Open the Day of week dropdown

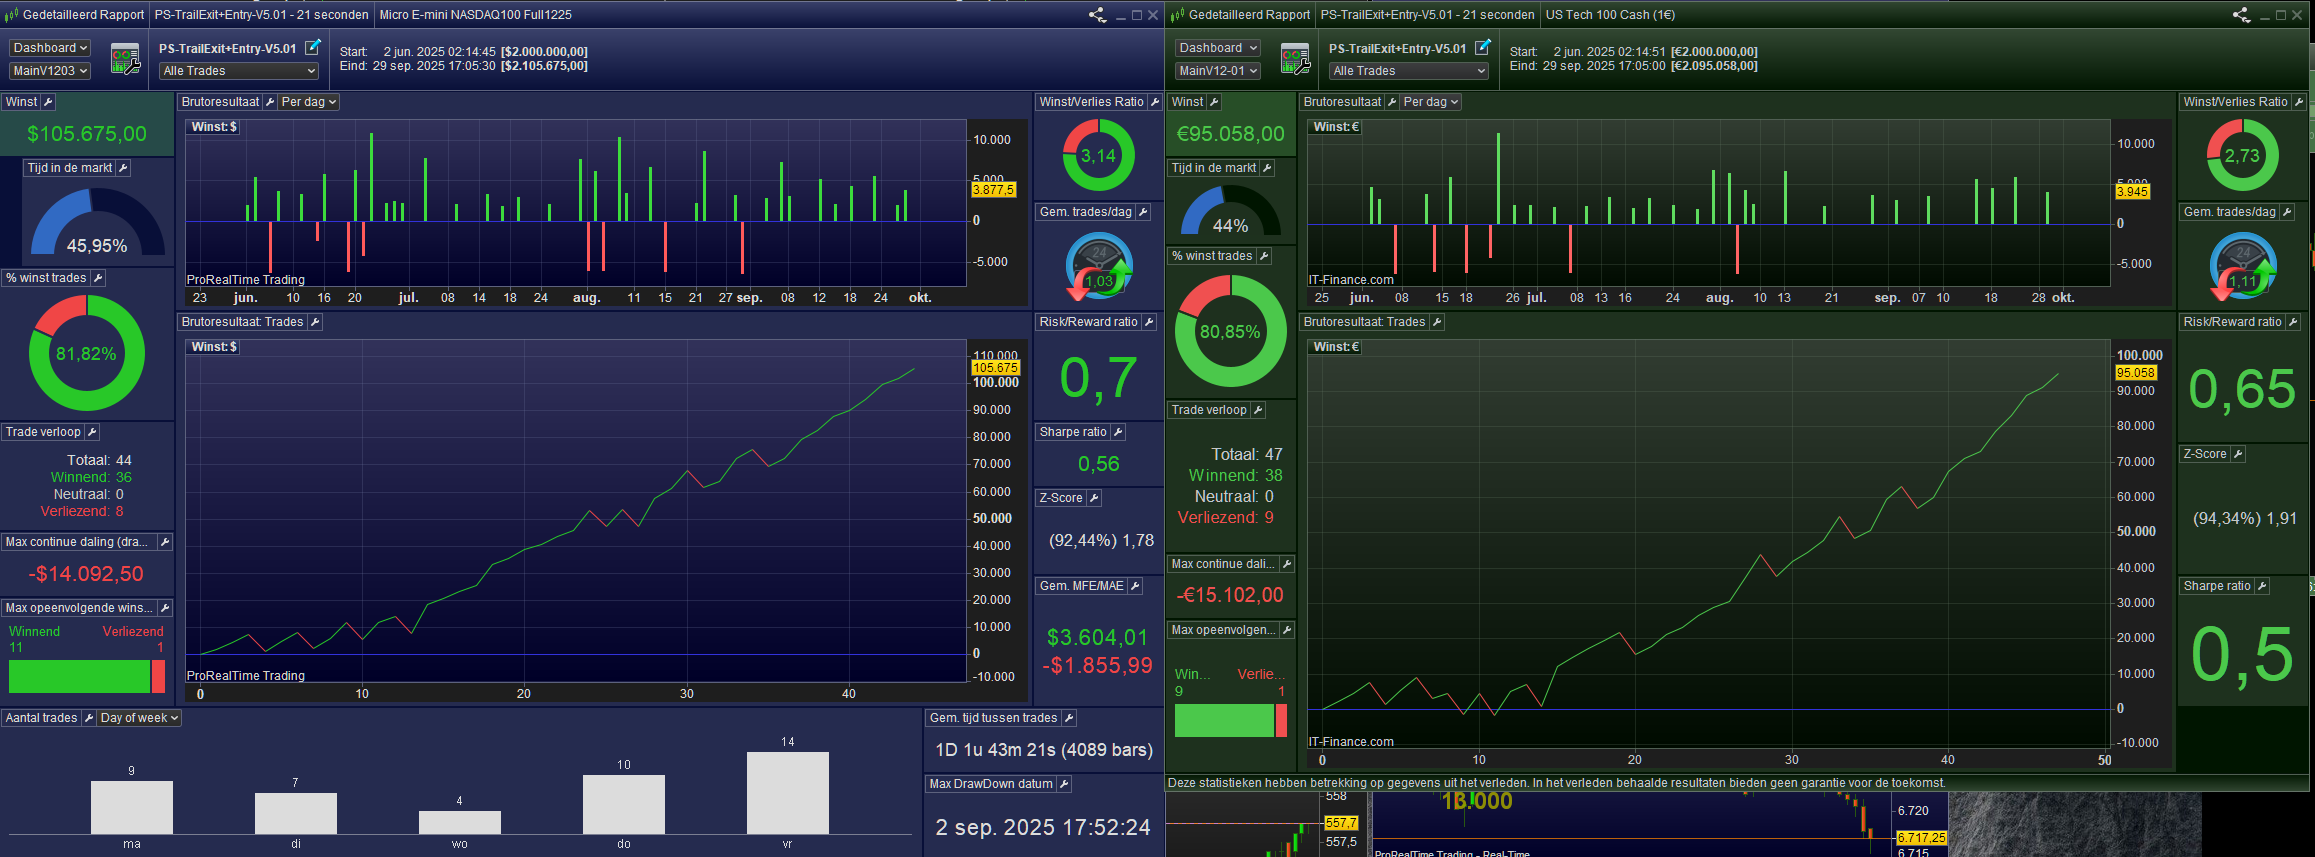tap(139, 718)
